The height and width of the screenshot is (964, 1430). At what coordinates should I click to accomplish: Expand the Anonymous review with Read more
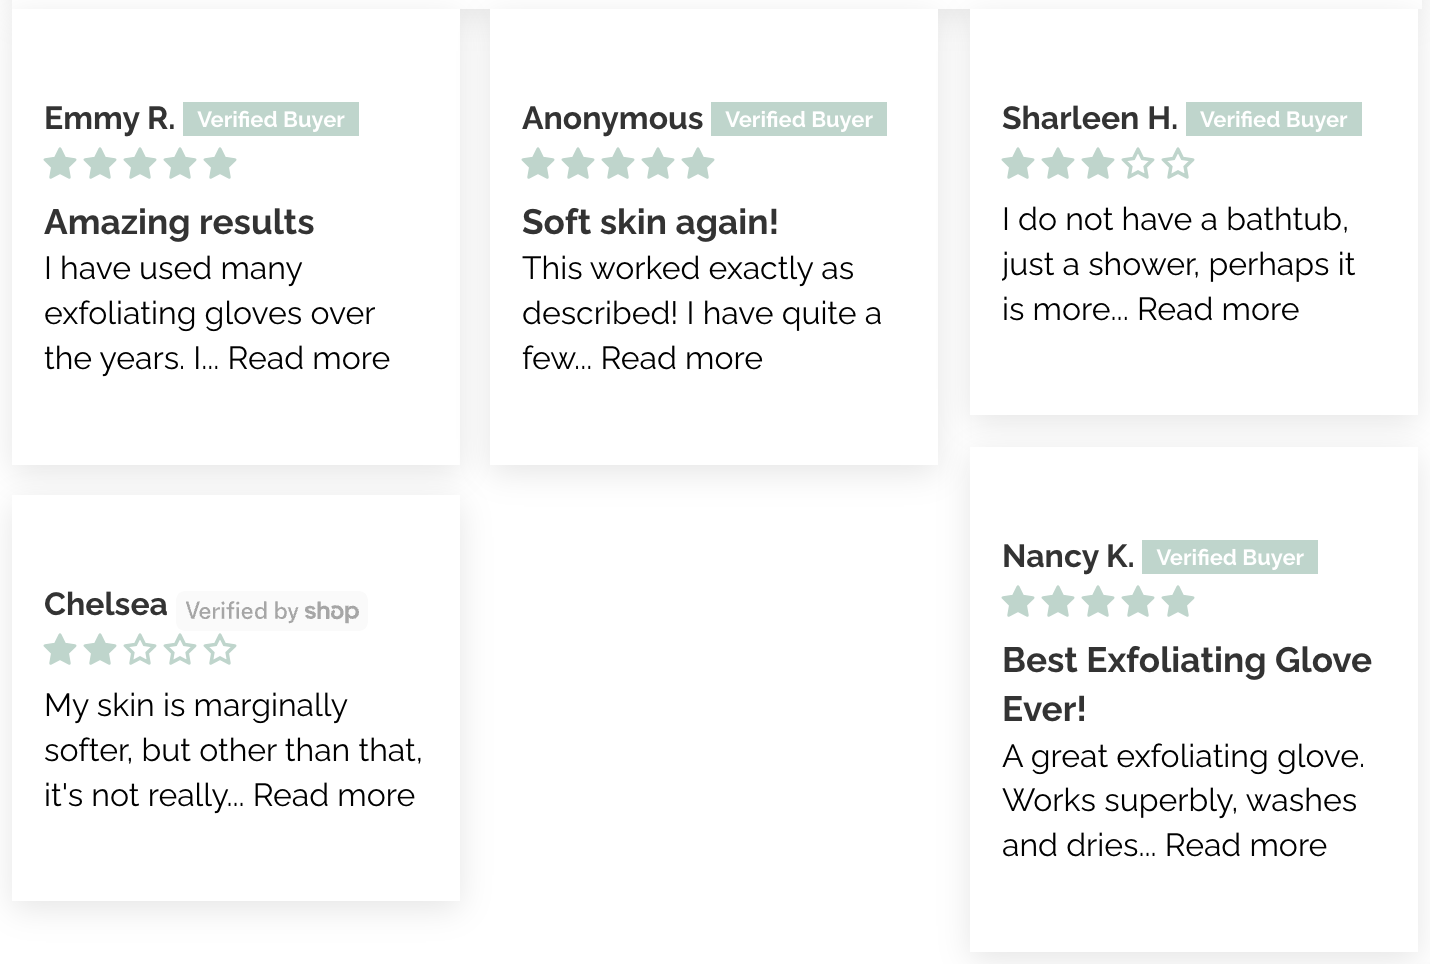click(682, 358)
